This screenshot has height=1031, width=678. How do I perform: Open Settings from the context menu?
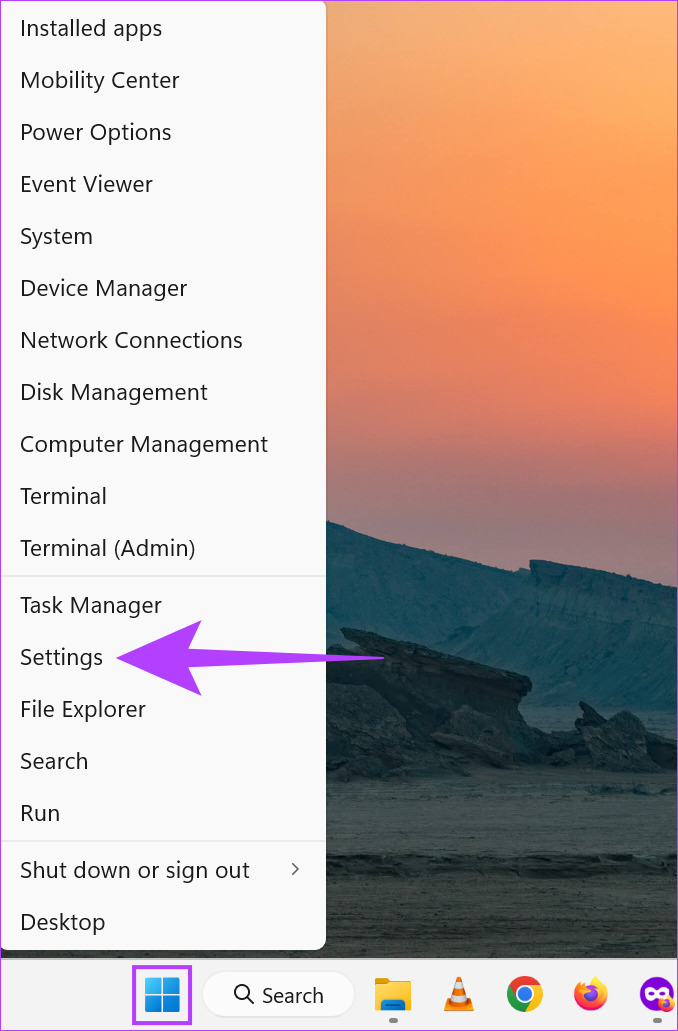[x=163, y=657]
